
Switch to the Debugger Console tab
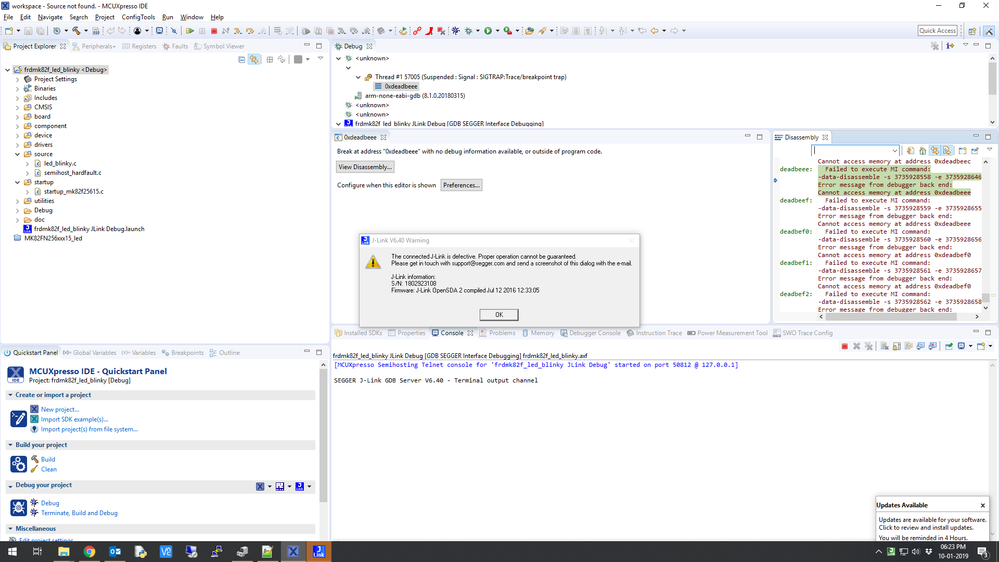pyautogui.click(x=590, y=333)
